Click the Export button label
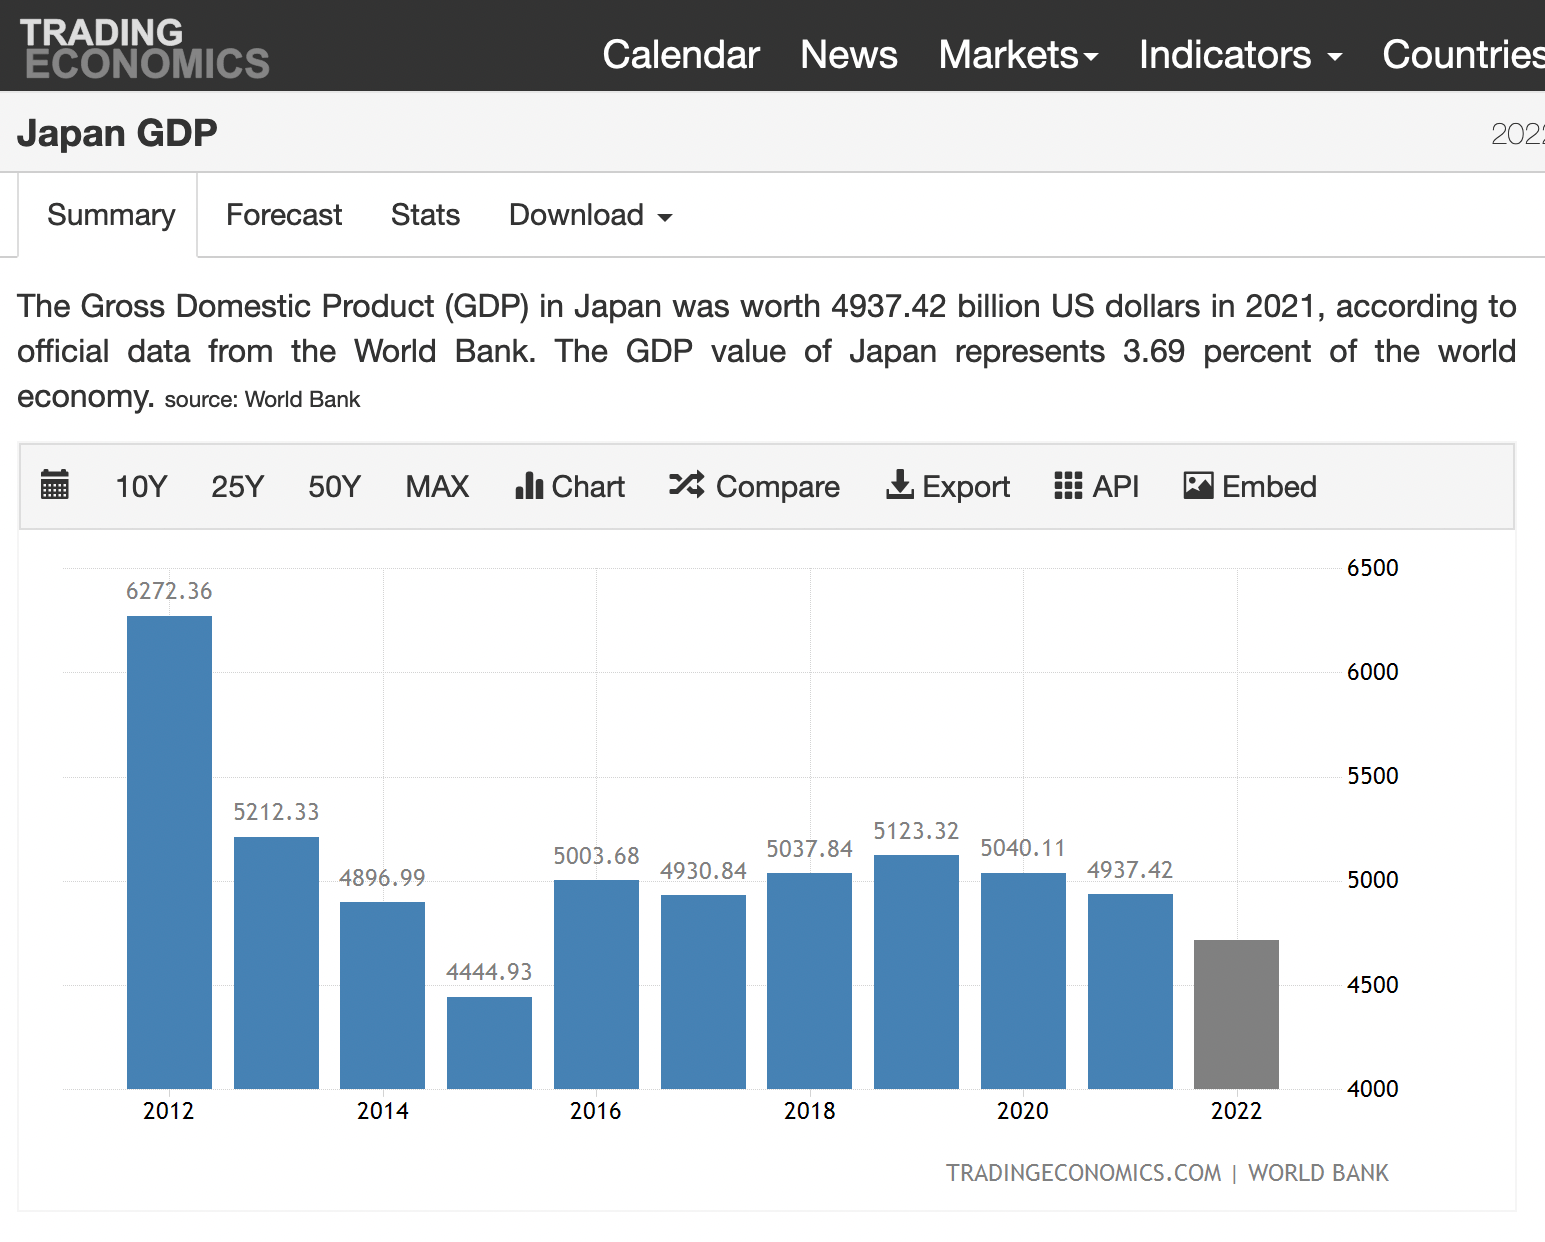This screenshot has width=1545, height=1242. 966,487
